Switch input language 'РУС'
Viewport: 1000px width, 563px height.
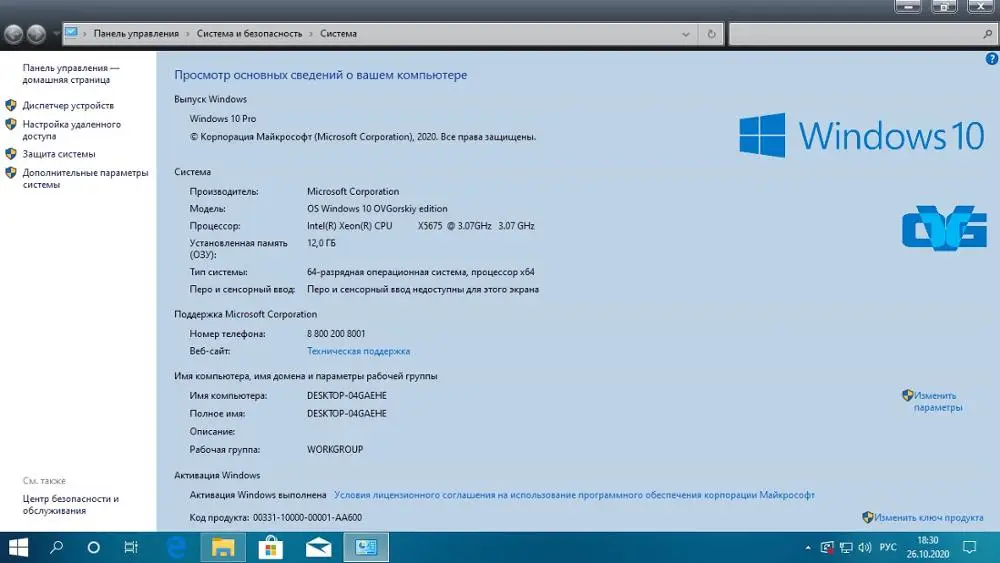888,547
